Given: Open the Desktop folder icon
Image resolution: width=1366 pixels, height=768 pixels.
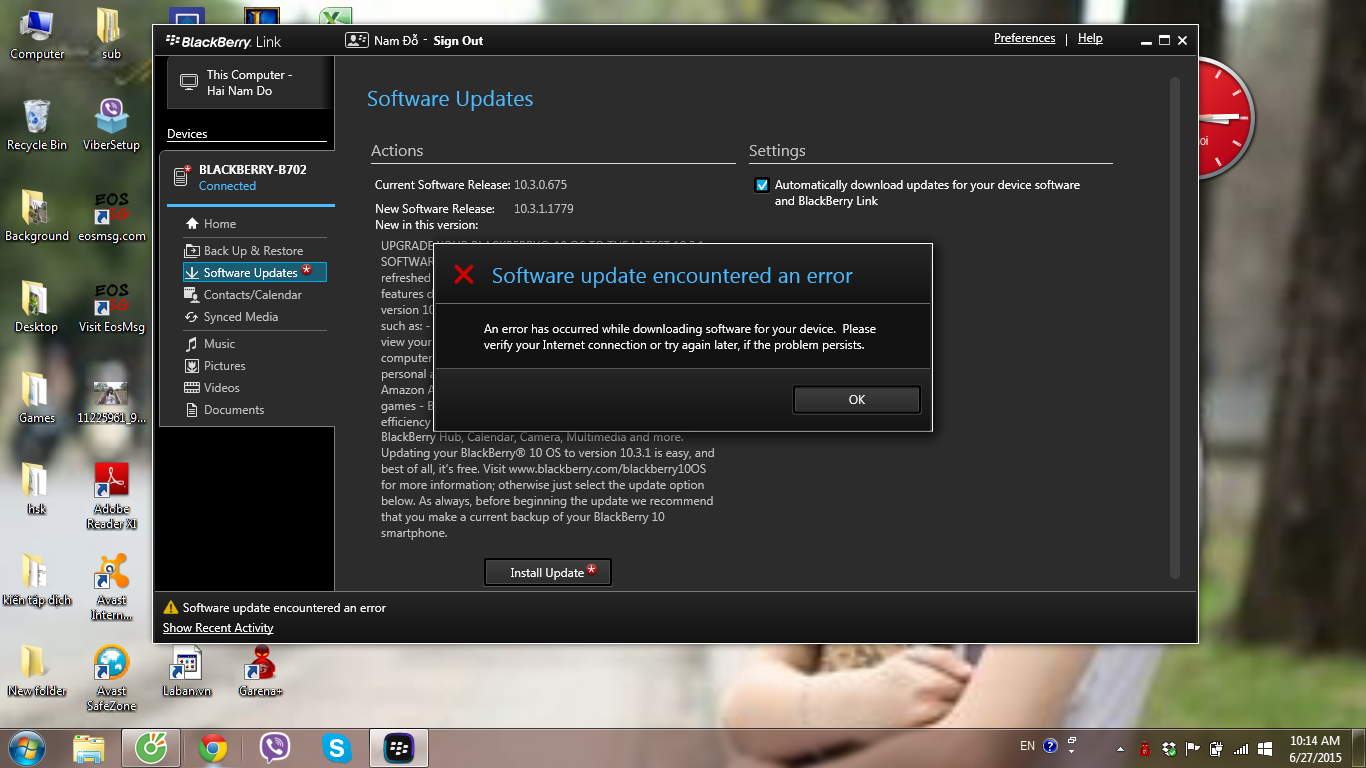Looking at the screenshot, I should pos(37,307).
